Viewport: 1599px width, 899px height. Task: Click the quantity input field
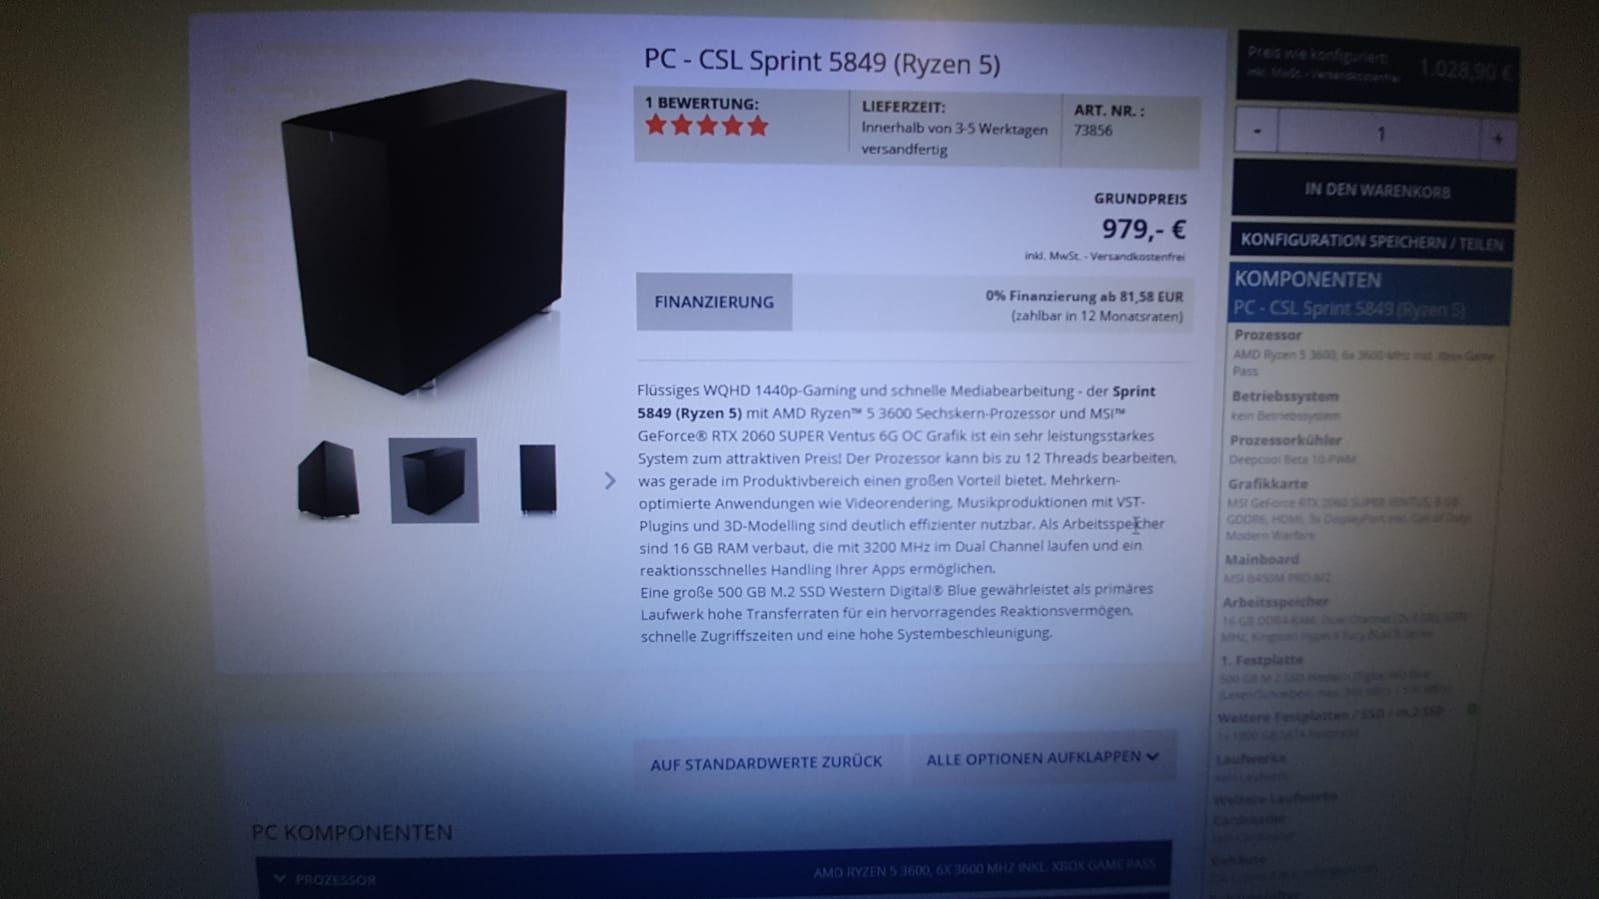point(1379,134)
